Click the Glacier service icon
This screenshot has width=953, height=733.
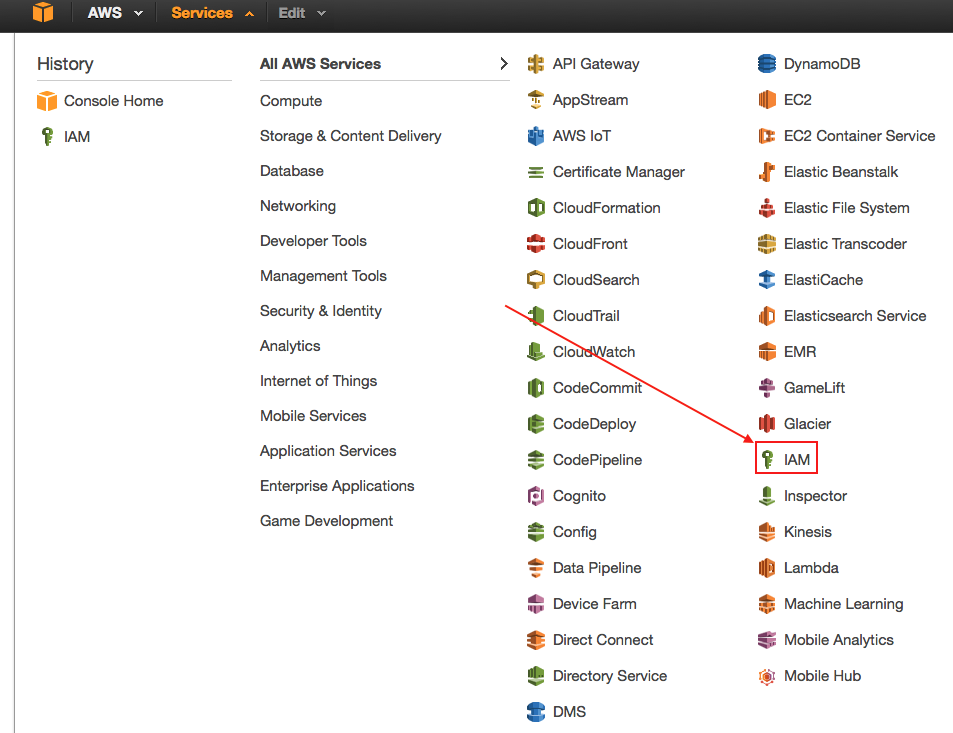click(x=767, y=424)
